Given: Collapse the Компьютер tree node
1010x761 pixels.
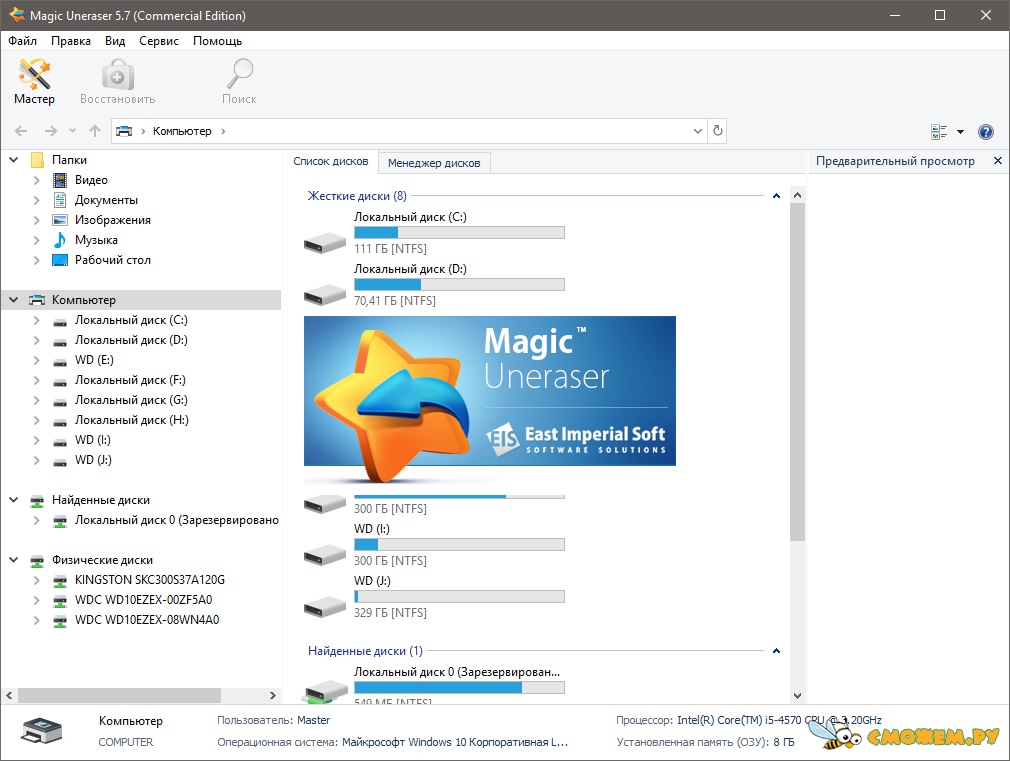Looking at the screenshot, I should 14,300.
